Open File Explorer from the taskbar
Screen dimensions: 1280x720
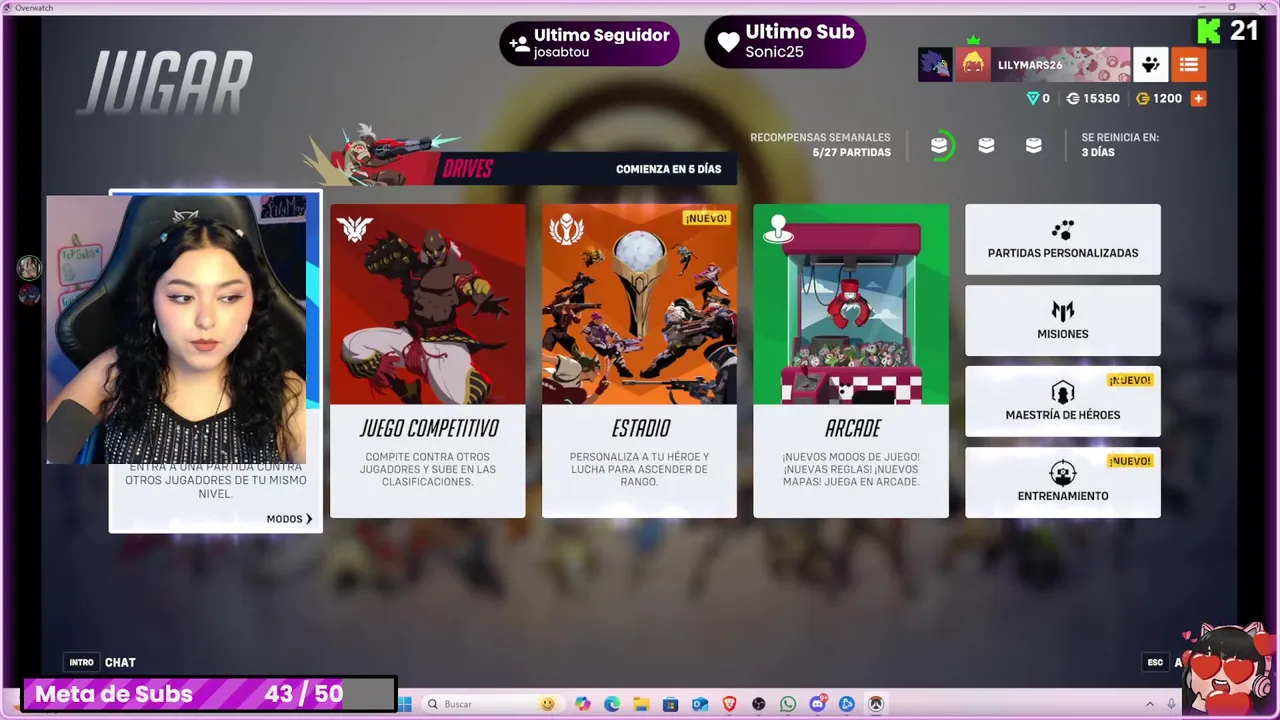pyautogui.click(x=641, y=704)
